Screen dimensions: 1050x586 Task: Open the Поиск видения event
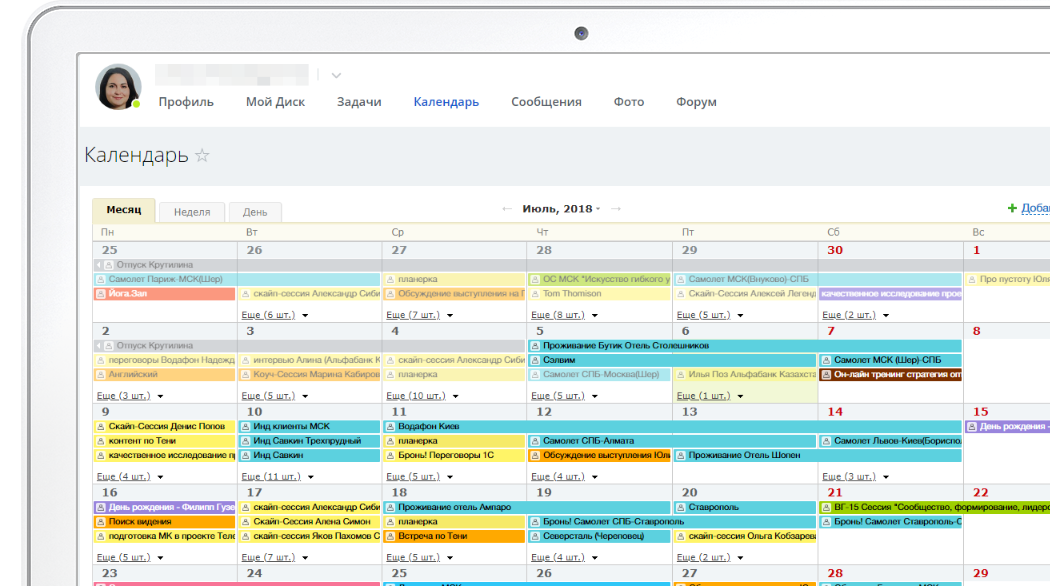tap(165, 522)
